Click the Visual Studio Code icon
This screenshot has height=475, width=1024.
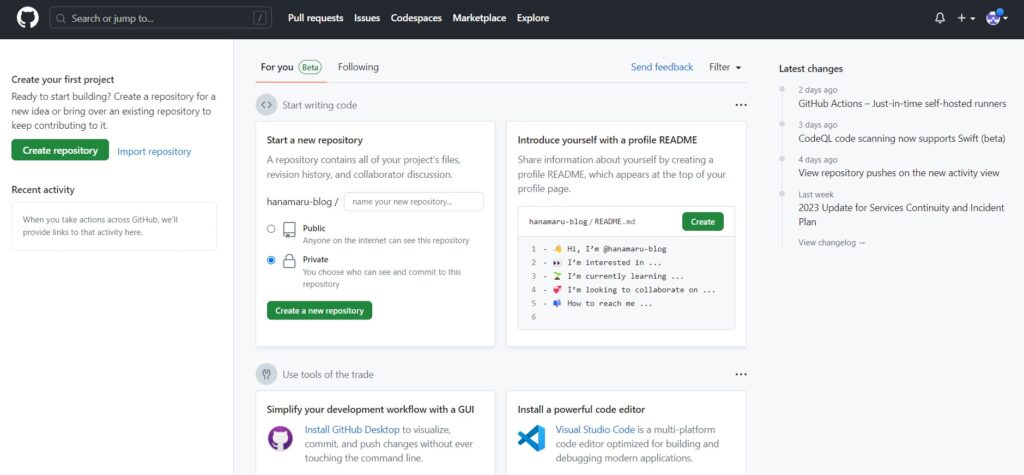[531, 438]
